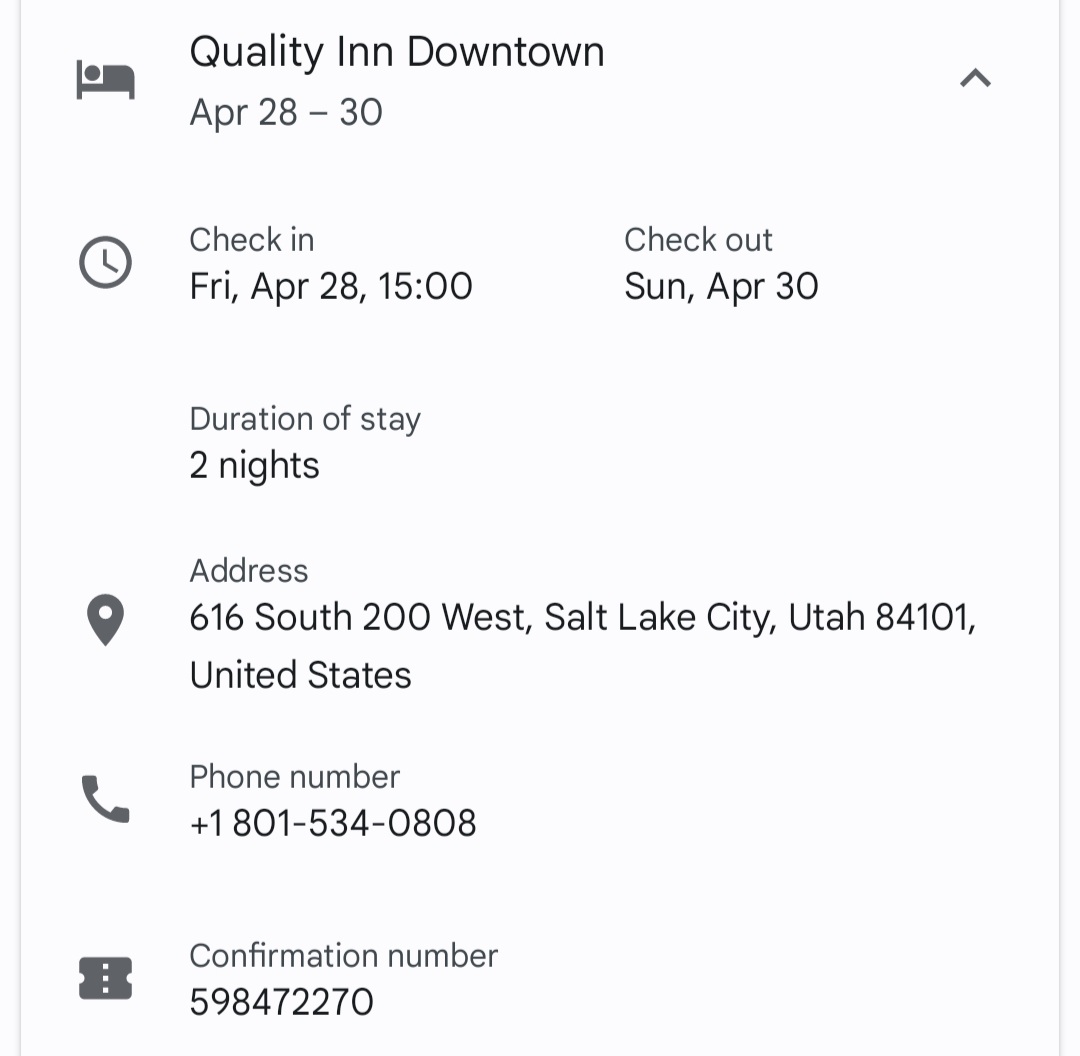
Task: Click the Apr 28 – 30 date range
Action: [x=286, y=113]
